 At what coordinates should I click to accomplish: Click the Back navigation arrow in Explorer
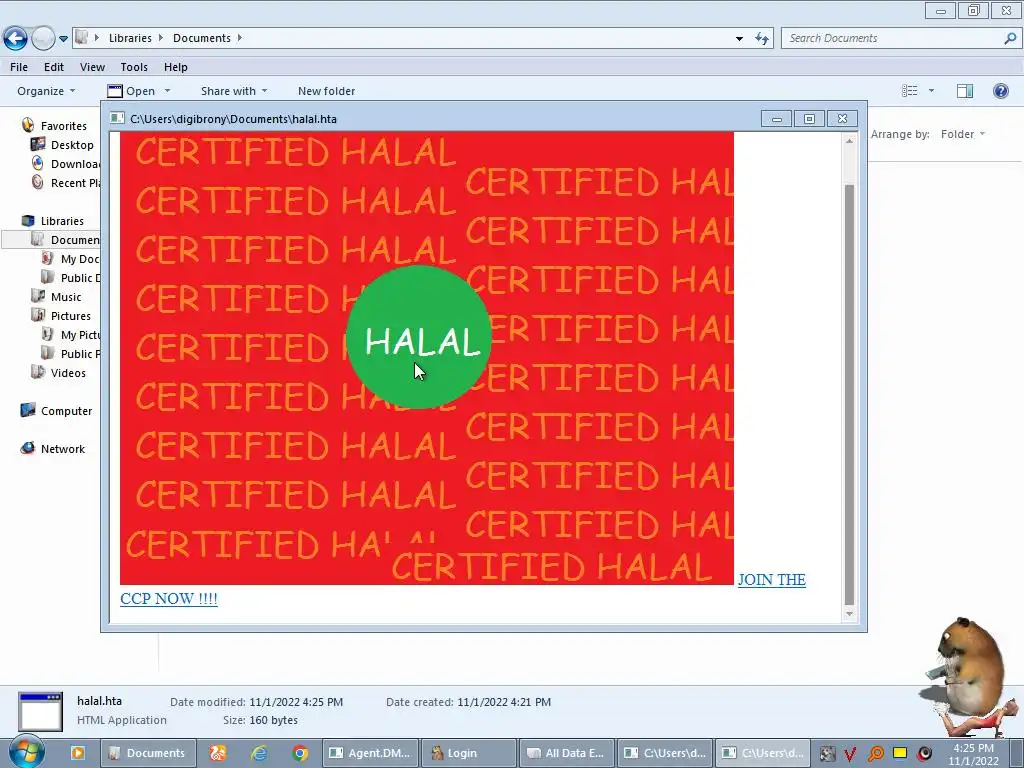[16, 38]
